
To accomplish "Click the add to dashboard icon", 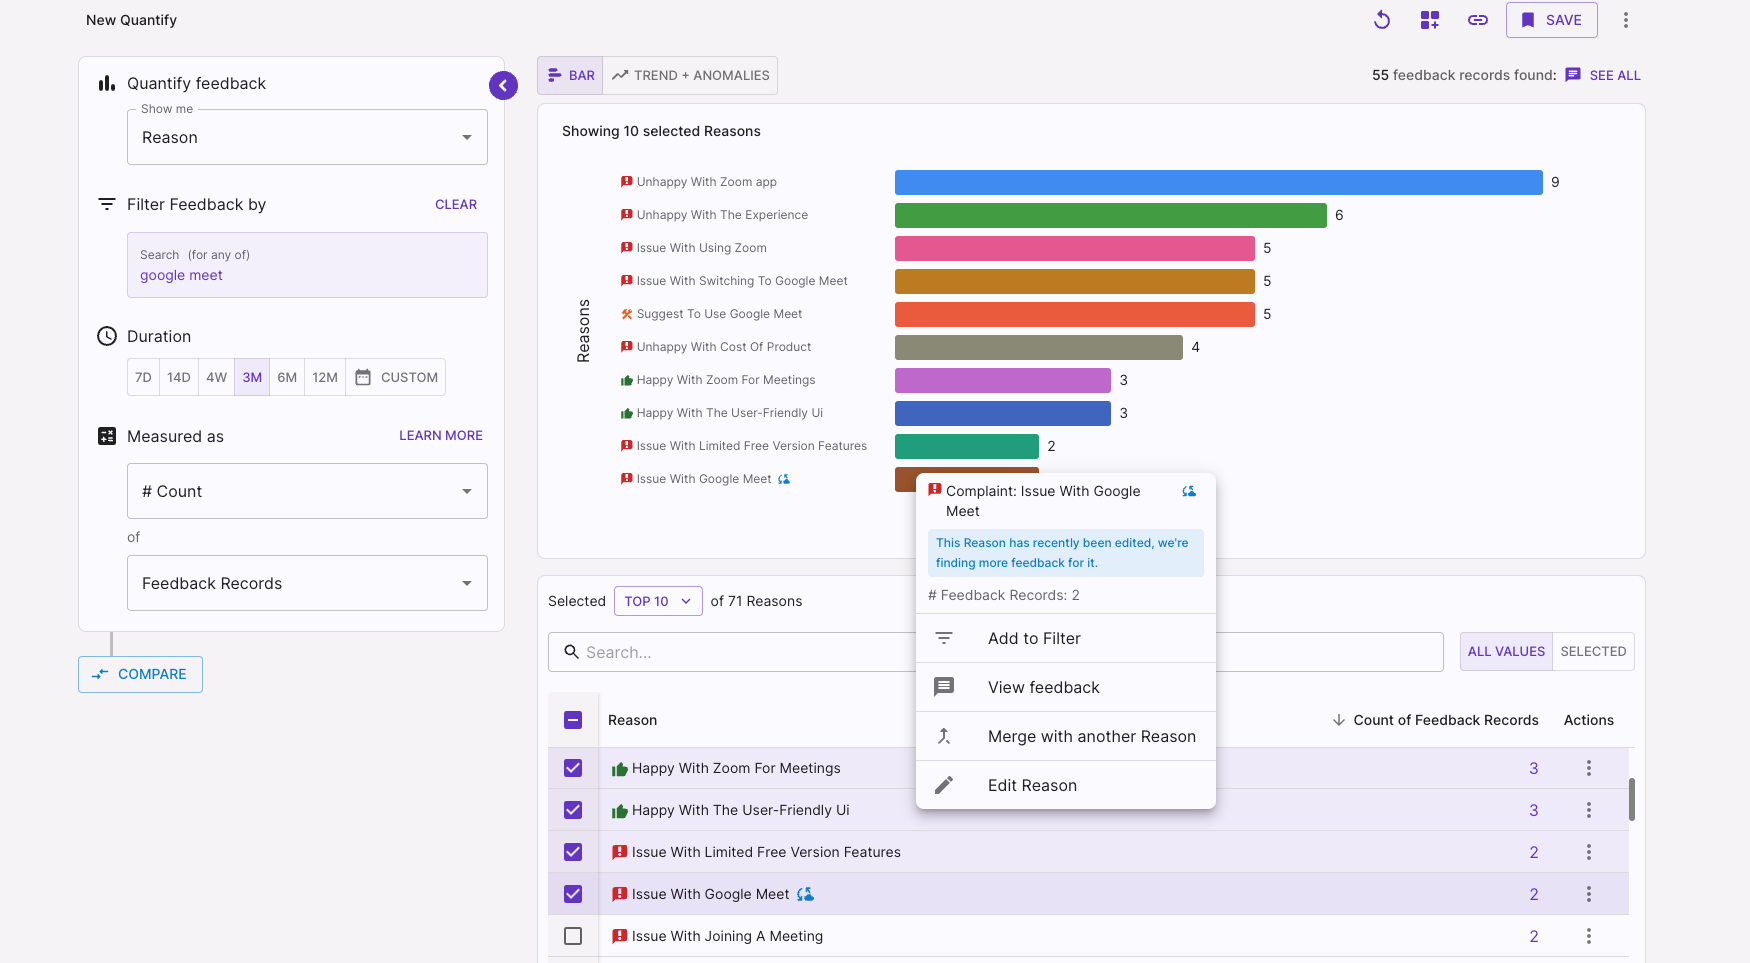I will pos(1430,20).
